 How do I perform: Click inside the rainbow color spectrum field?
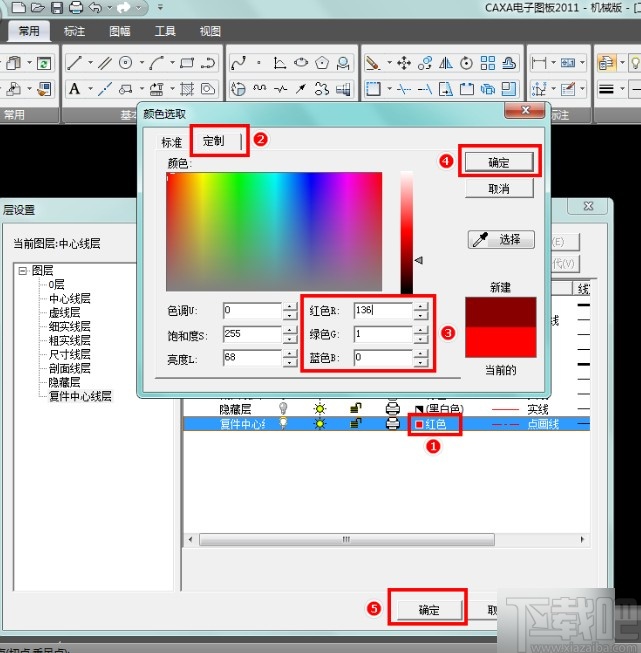(274, 231)
